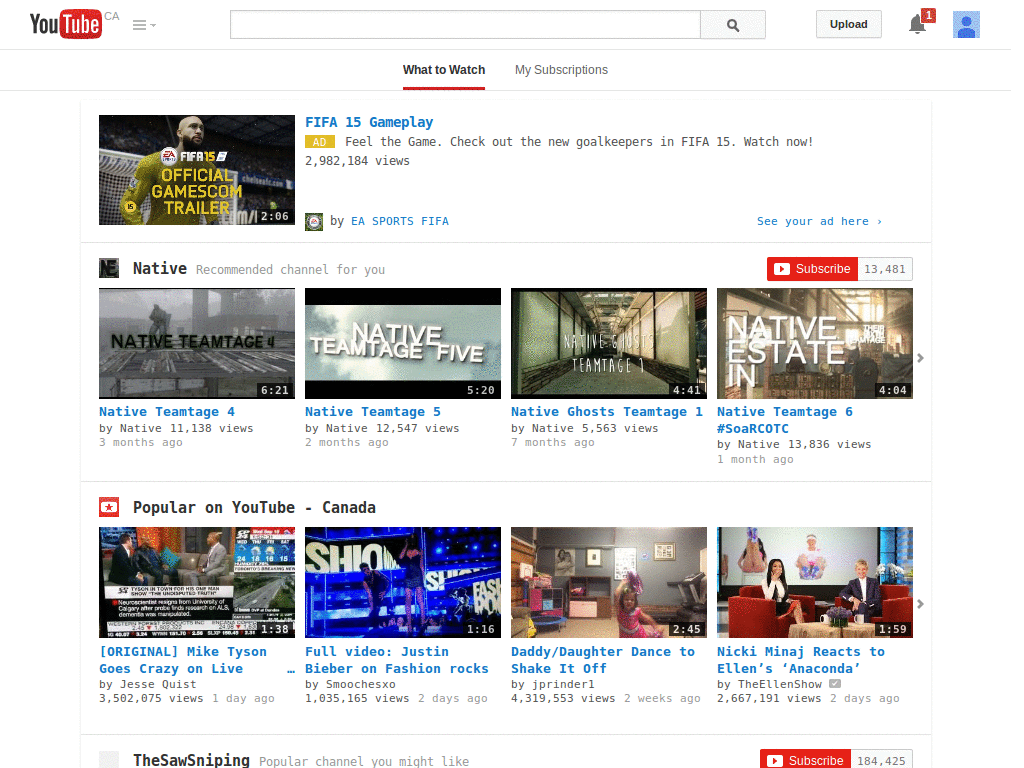Open Justin Bieber Fashion rocks thumbnail

point(403,583)
